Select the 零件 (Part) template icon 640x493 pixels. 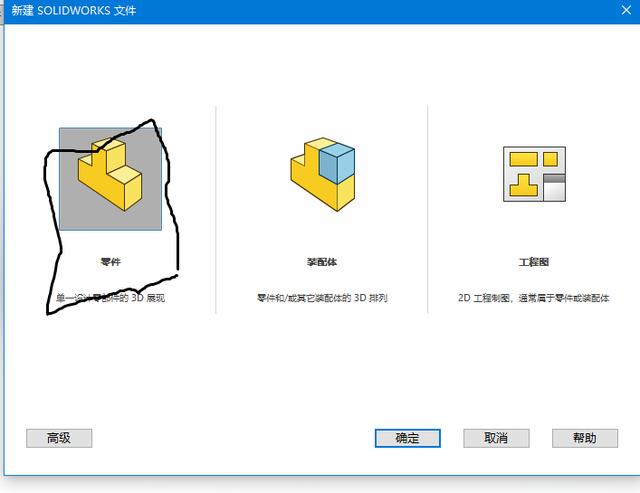pos(110,179)
